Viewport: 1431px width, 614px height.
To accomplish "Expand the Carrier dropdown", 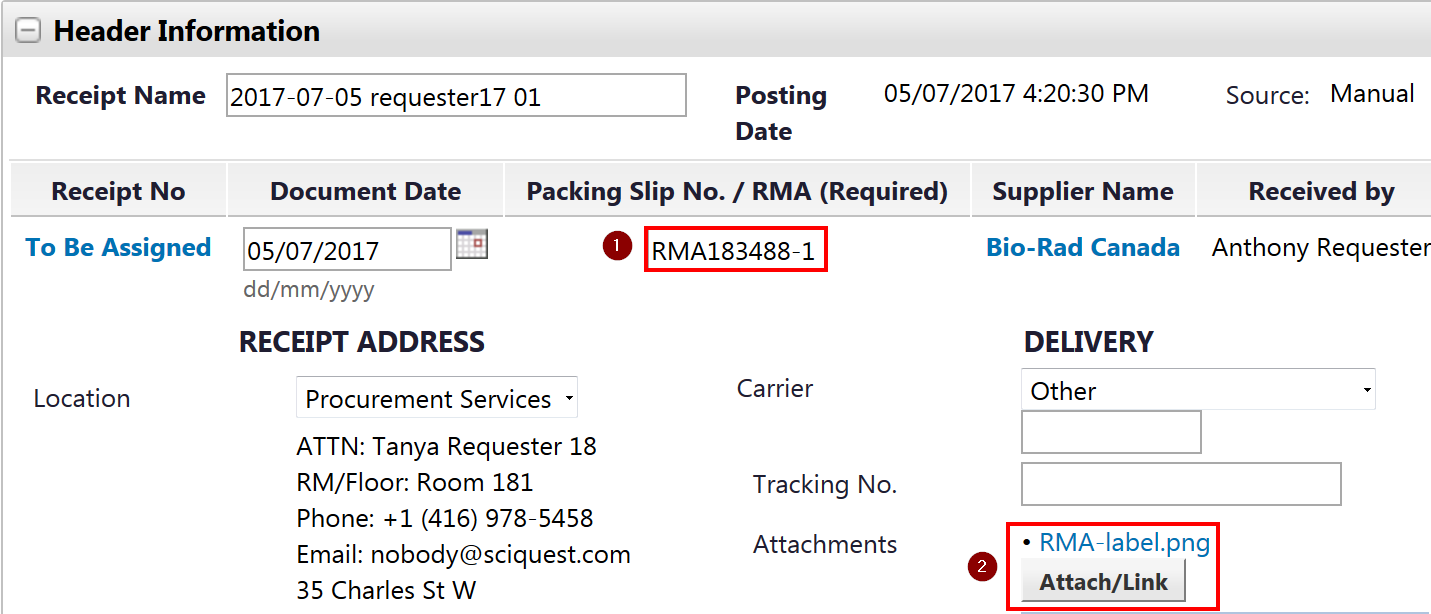I will point(1197,390).
